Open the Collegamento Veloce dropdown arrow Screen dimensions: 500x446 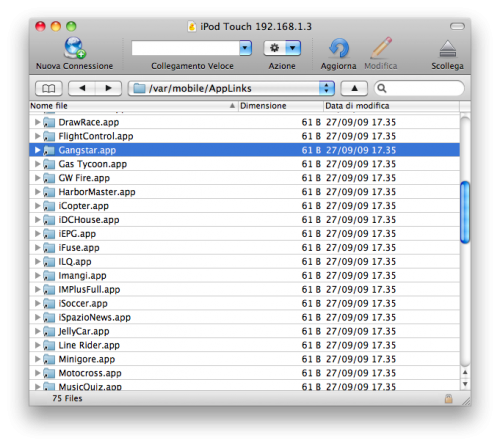click(x=245, y=48)
